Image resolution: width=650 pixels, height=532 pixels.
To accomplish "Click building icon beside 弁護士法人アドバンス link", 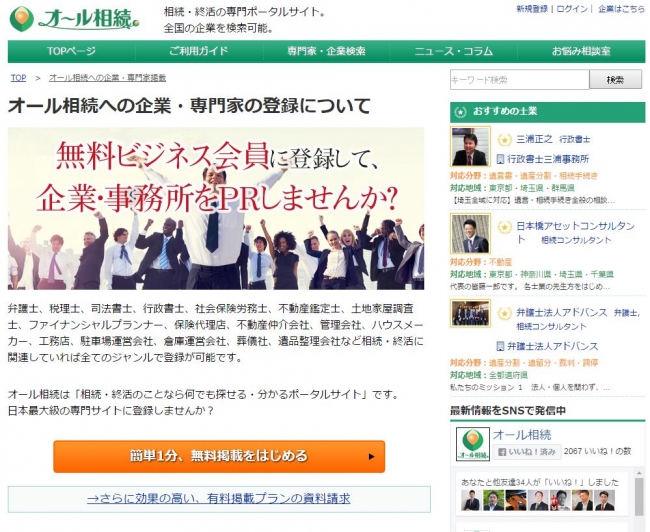I will click(500, 346).
